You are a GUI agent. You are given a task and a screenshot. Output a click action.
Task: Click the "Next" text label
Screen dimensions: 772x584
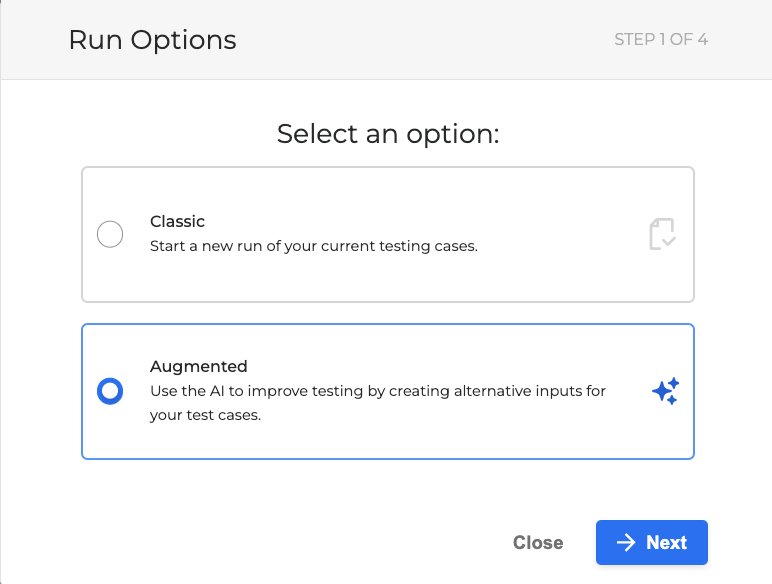click(x=666, y=543)
